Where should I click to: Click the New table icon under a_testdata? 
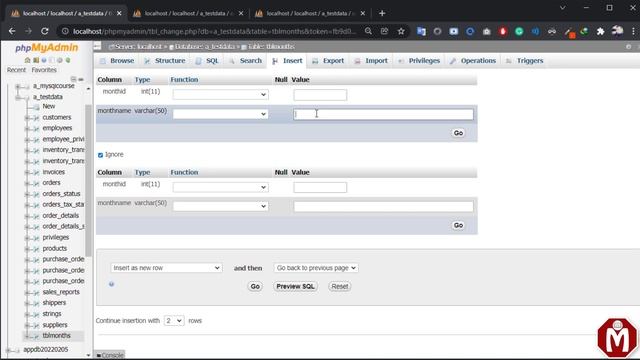coord(36,107)
